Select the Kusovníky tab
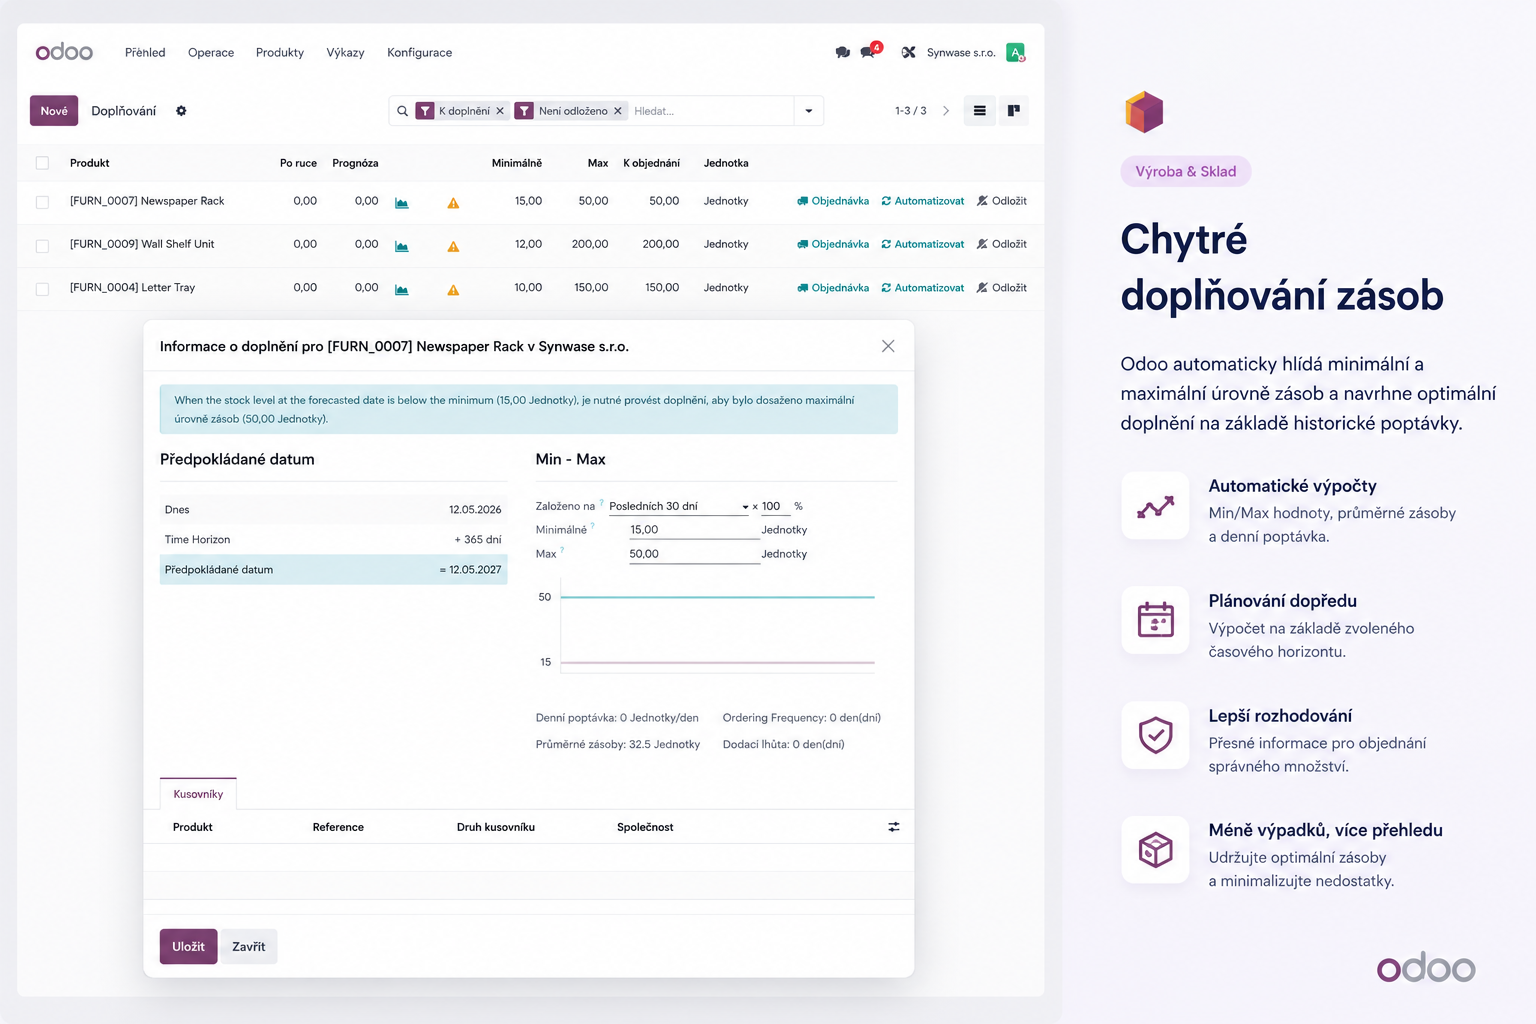The width and height of the screenshot is (1536, 1024). tap(198, 794)
